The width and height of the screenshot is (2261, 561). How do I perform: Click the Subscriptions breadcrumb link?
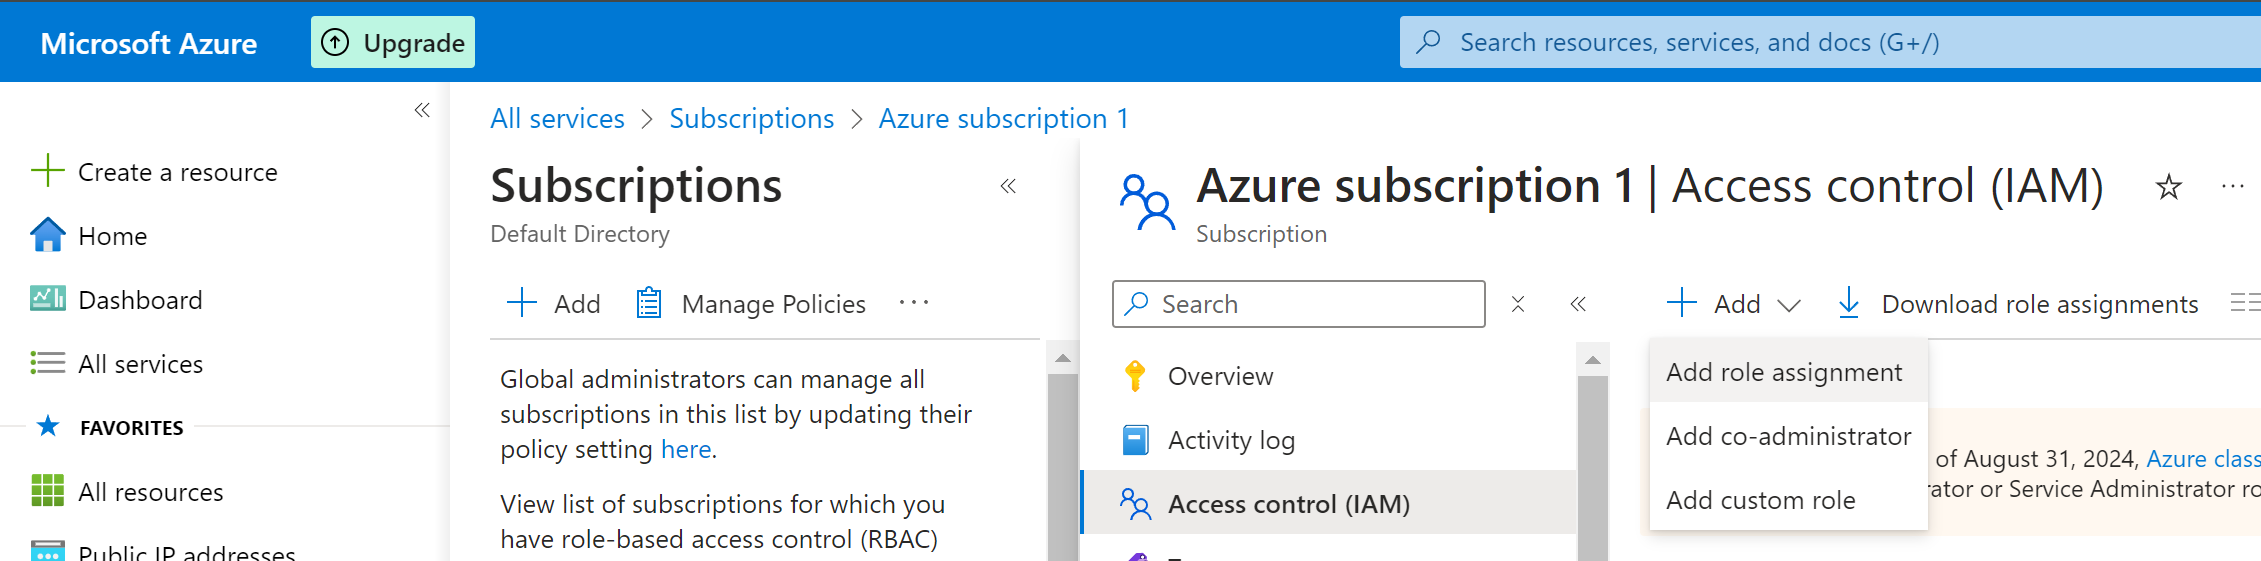click(x=751, y=118)
